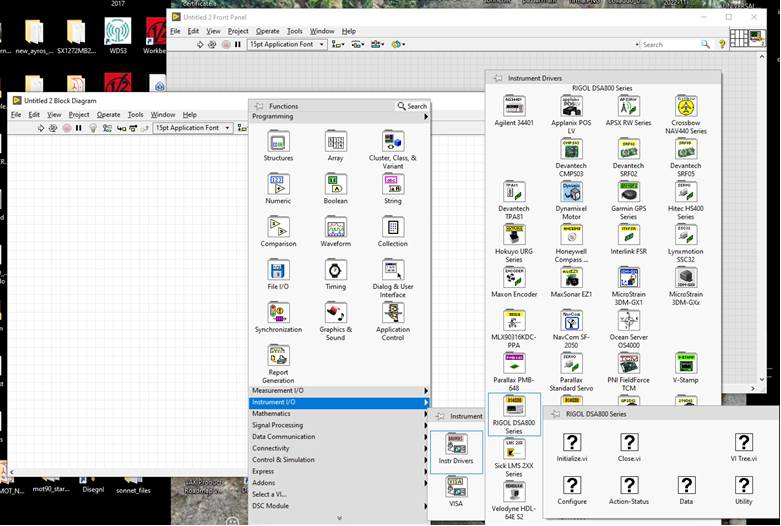This screenshot has height=526, width=781.
Task: Select the Agilent 34401 driver
Action: pyautogui.click(x=514, y=106)
